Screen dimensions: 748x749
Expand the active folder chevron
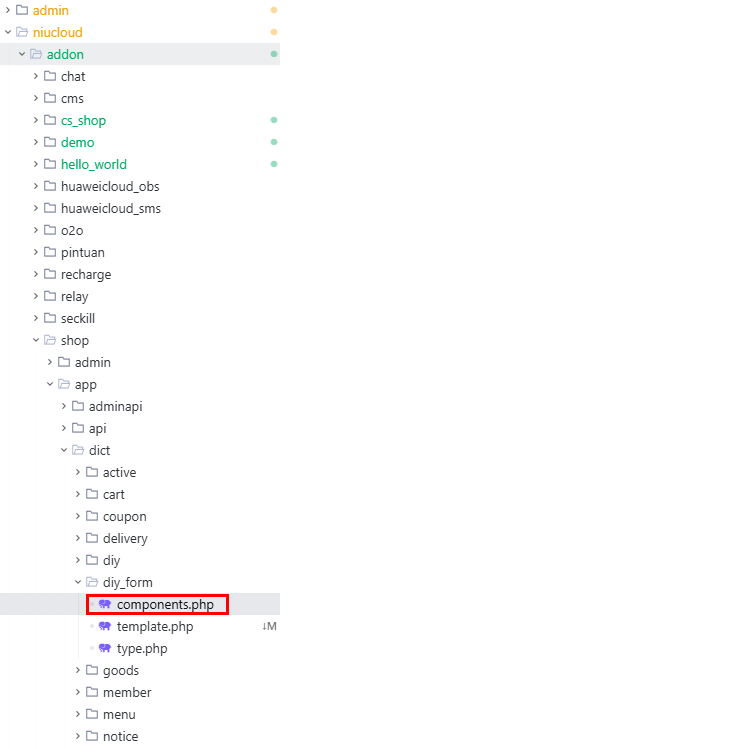click(x=78, y=472)
